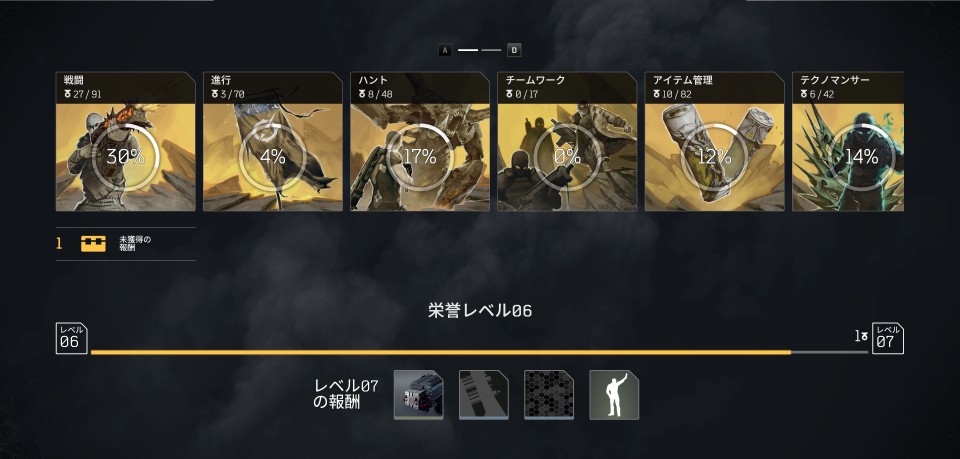This screenshot has width=960, height=459.
Task: Click the レベル07の報酬 label
Action: [x=347, y=395]
